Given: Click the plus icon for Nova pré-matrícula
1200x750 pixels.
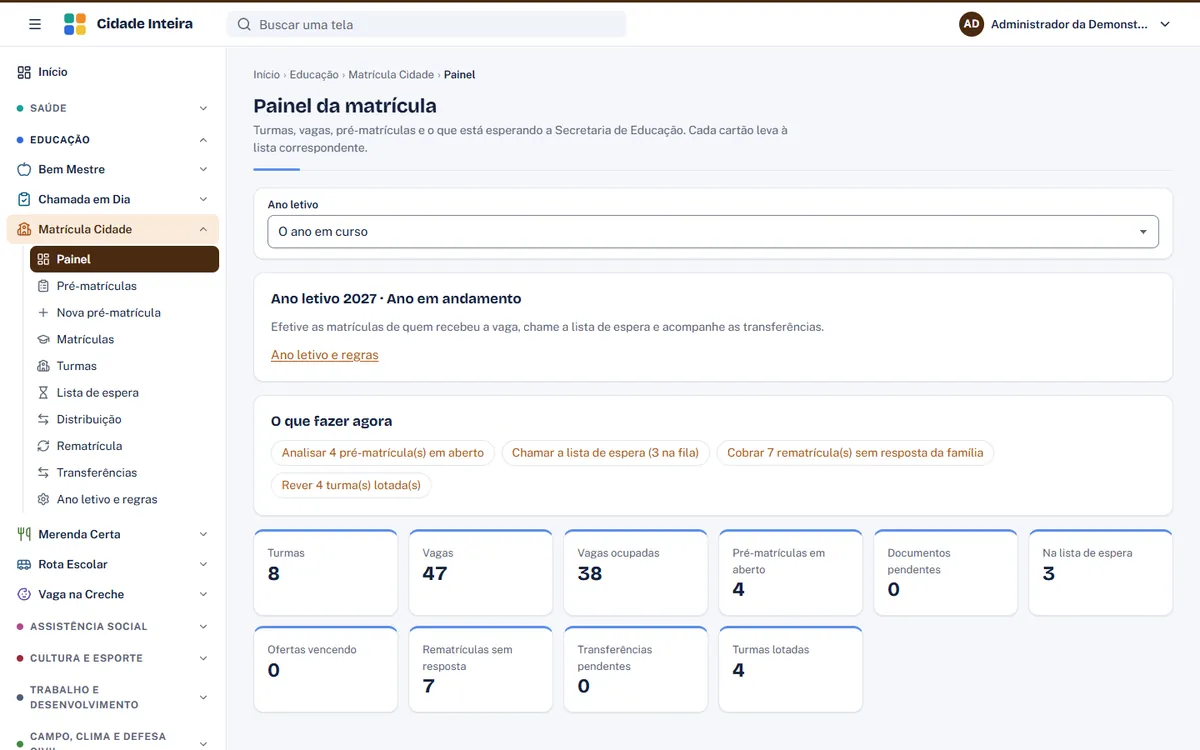Looking at the screenshot, I should (43, 313).
